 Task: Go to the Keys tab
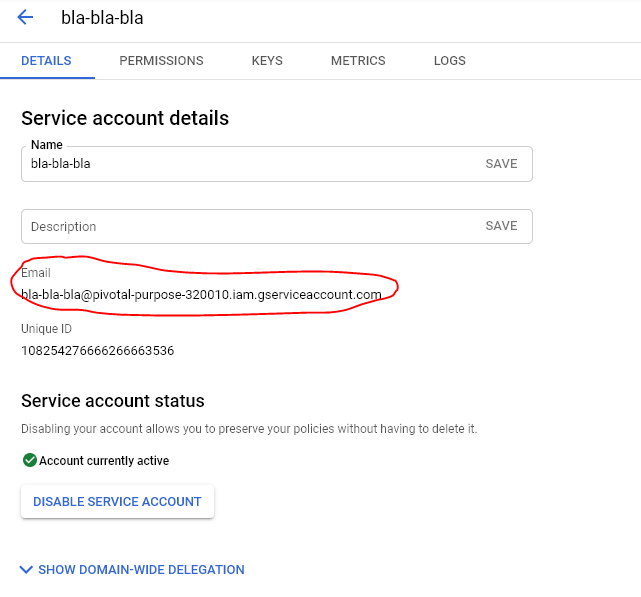(267, 61)
